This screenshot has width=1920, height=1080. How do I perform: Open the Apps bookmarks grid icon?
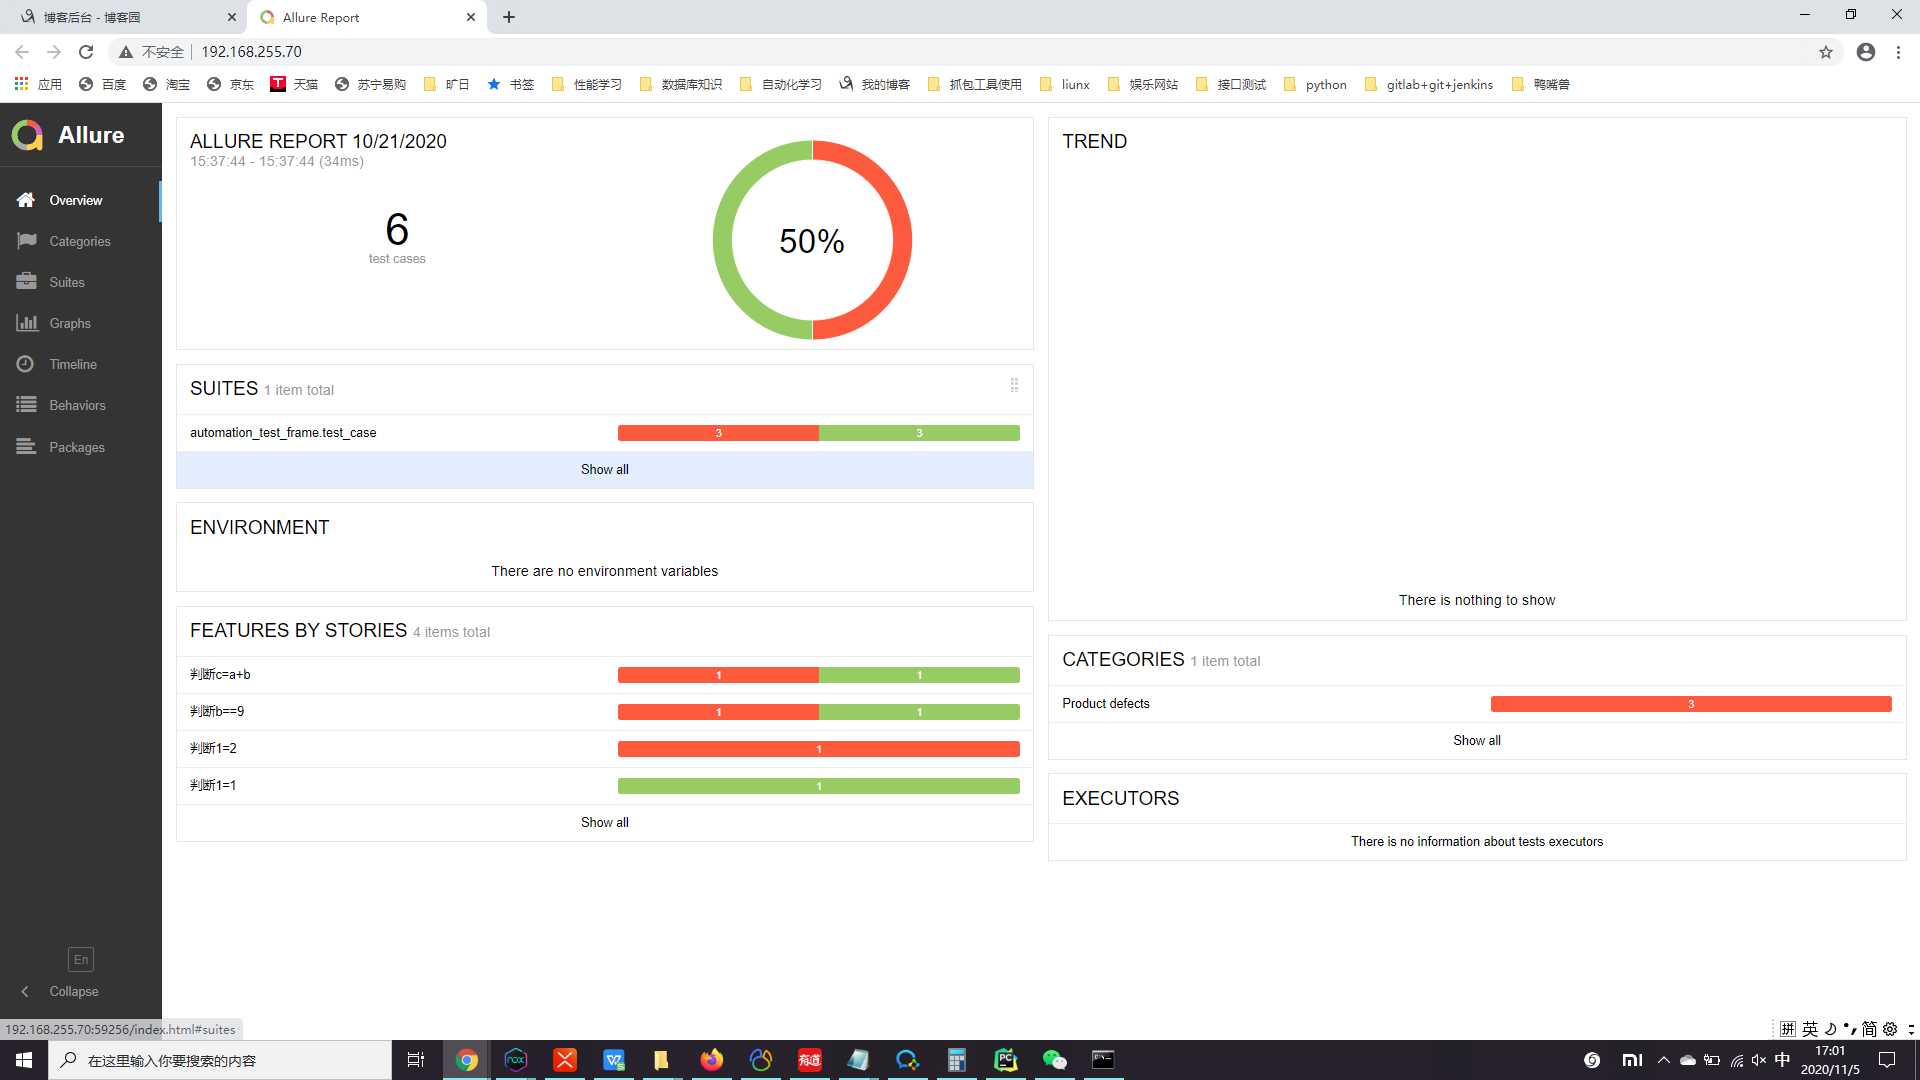click(21, 84)
